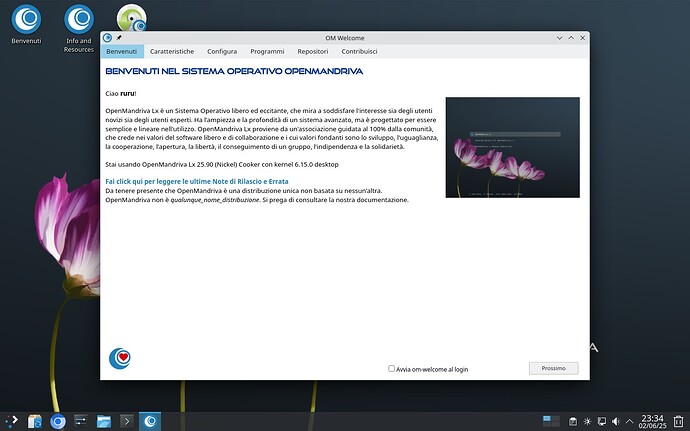Expand the hidden system tray icons

point(629,421)
